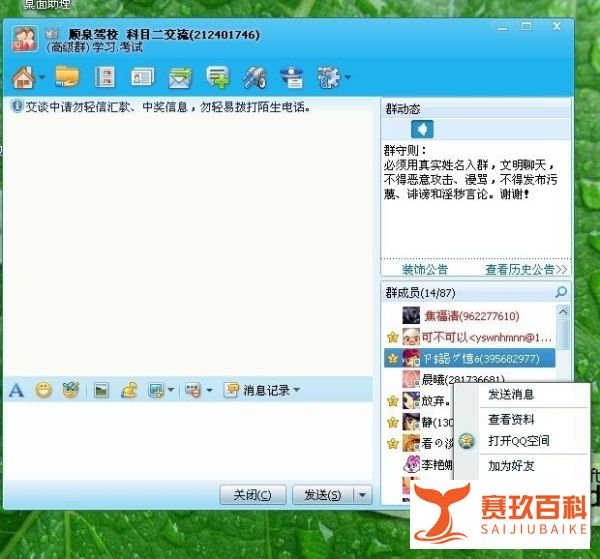Choose 发送消息 from the context menu
Image resolution: width=600 pixels, height=559 pixels.
tap(510, 394)
